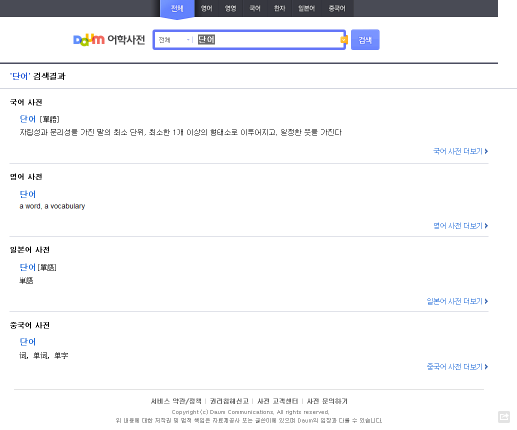
Task: Click the 검색 search button
Action: pos(365,40)
